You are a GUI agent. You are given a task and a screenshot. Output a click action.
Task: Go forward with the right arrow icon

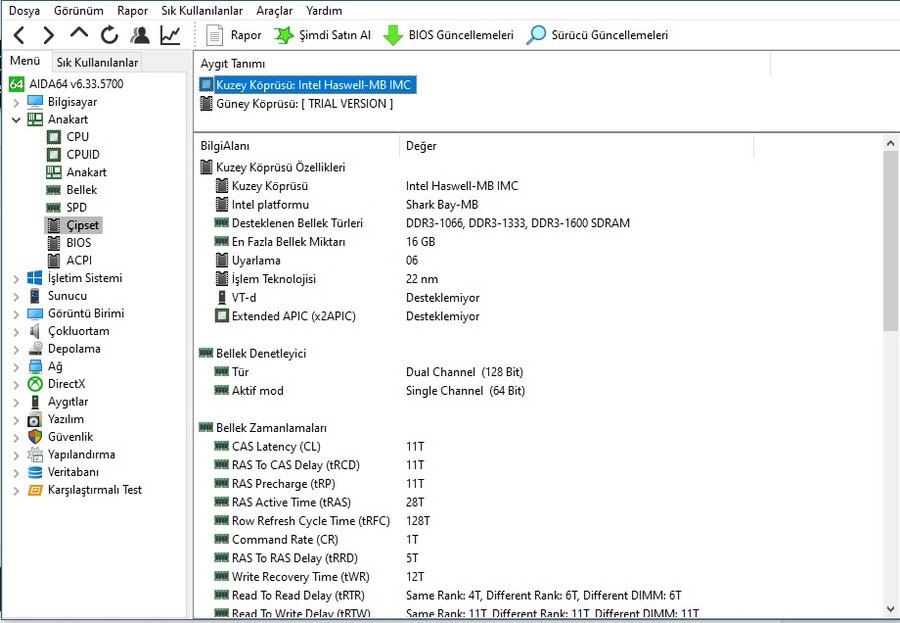pyautogui.click(x=49, y=36)
